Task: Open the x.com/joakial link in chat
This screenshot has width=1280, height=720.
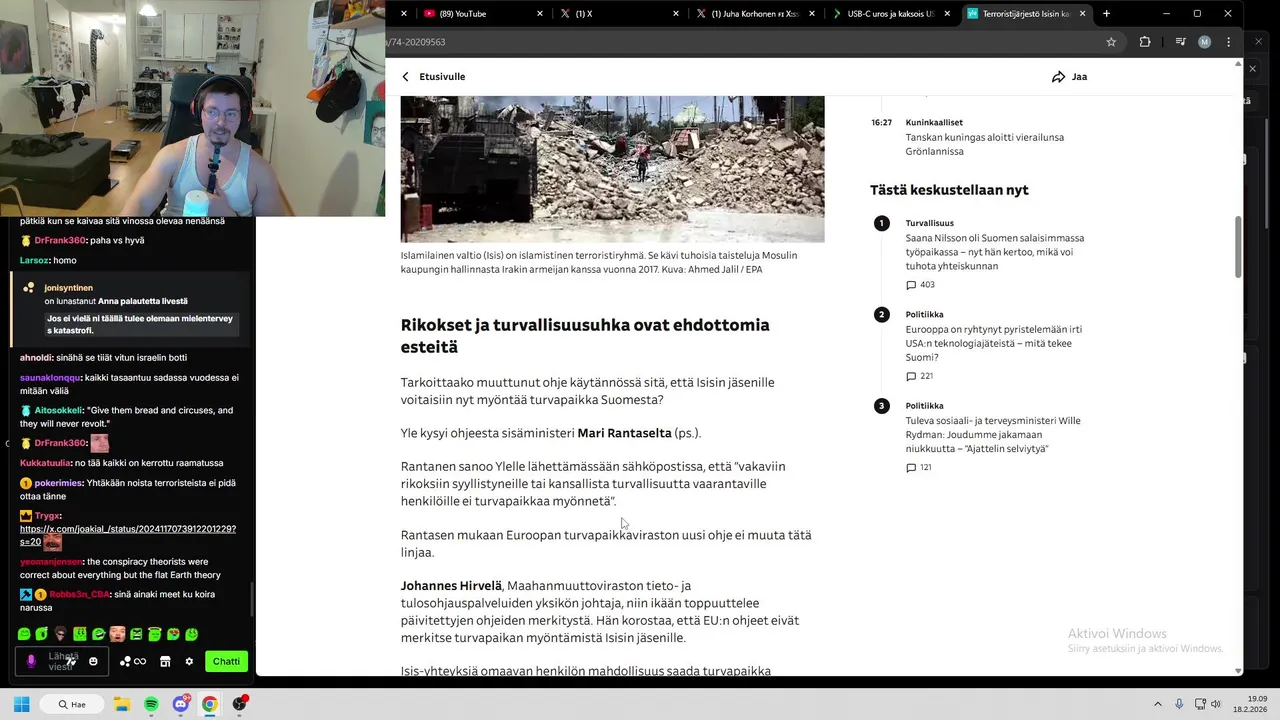Action: pyautogui.click(x=128, y=535)
